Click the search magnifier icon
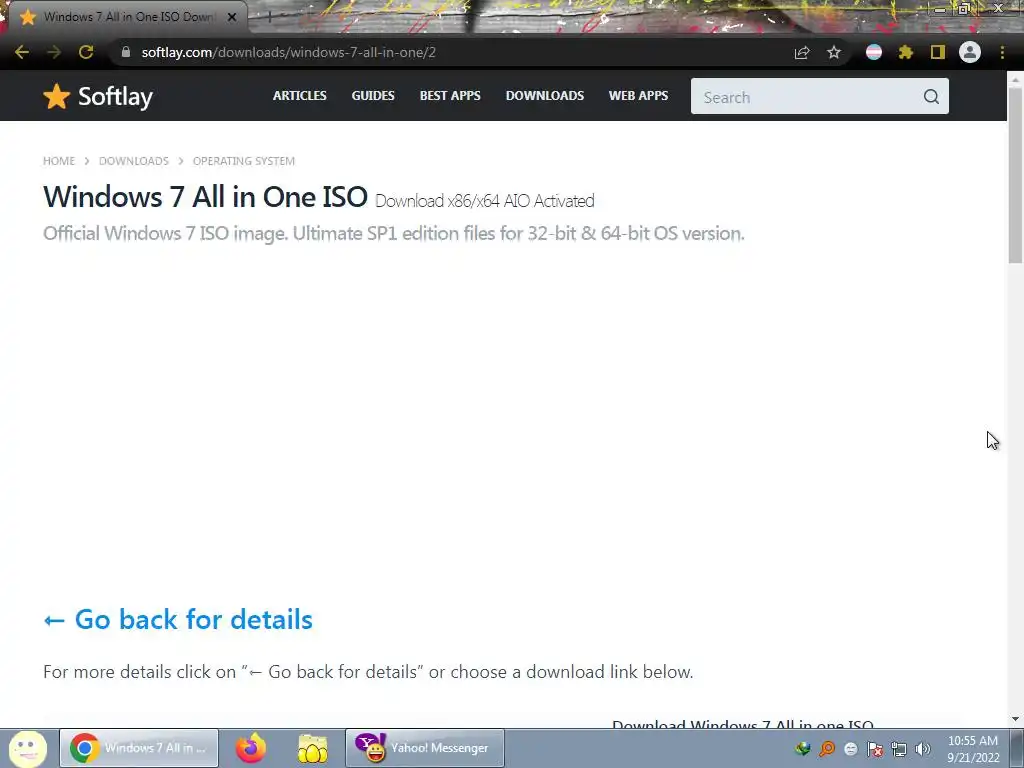 click(x=931, y=97)
